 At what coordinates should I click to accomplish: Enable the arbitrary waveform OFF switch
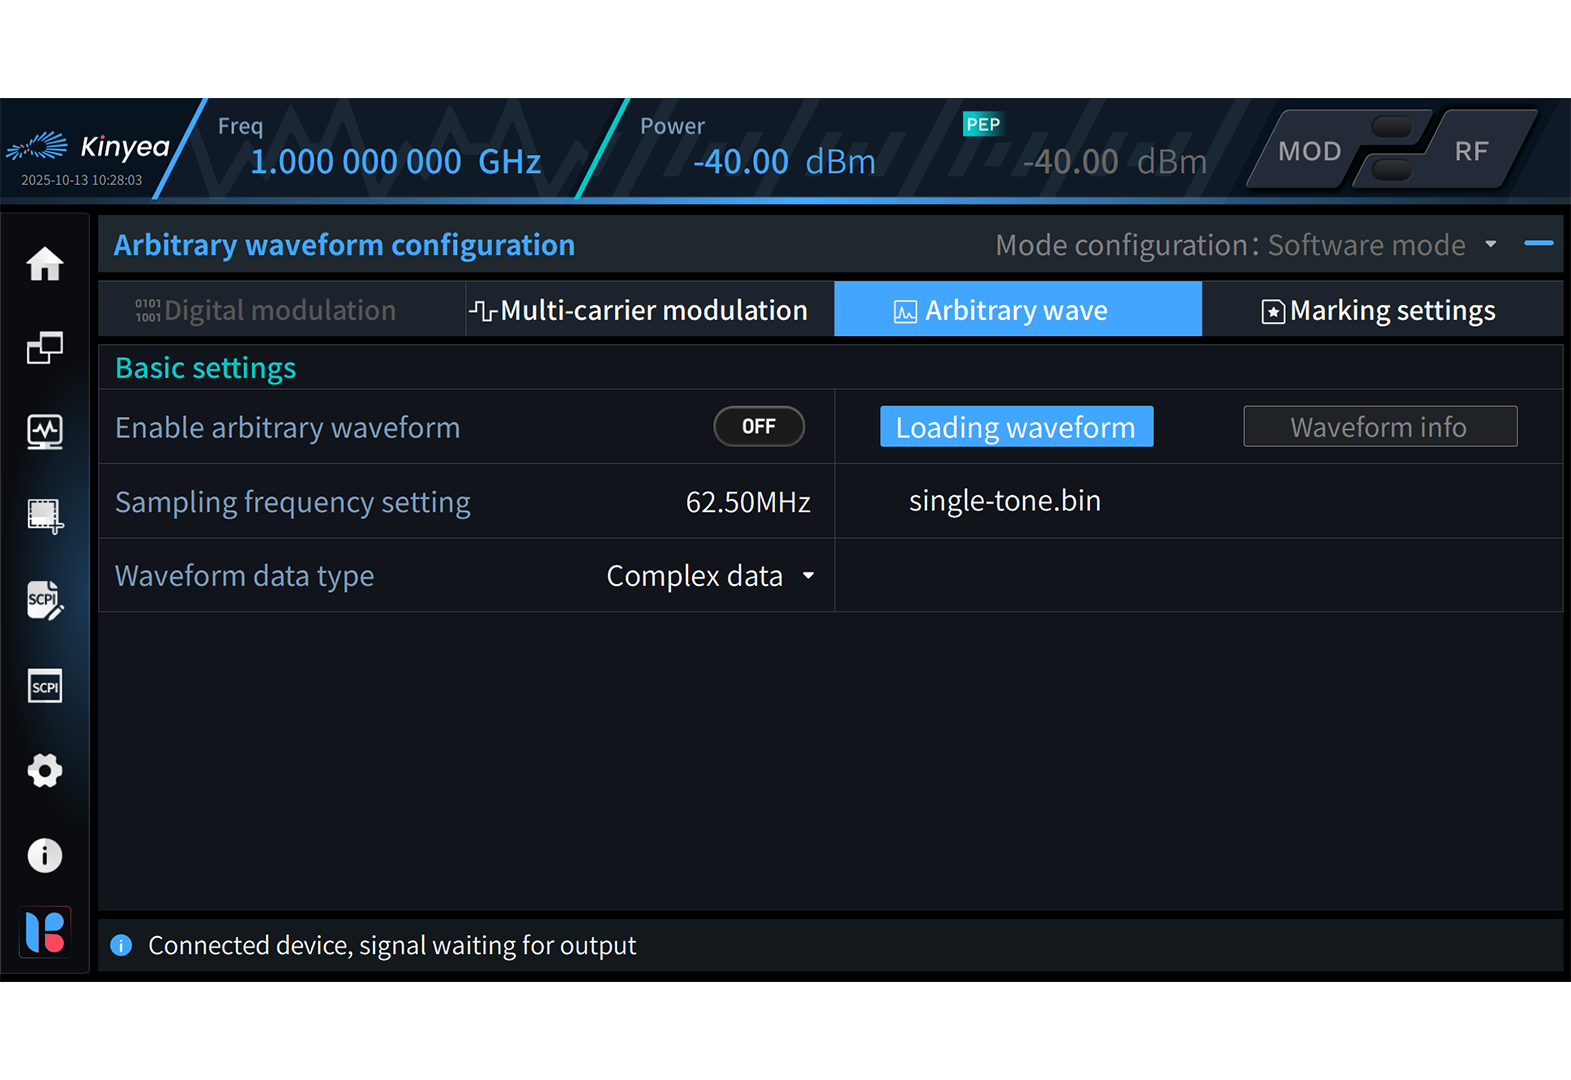pos(758,427)
